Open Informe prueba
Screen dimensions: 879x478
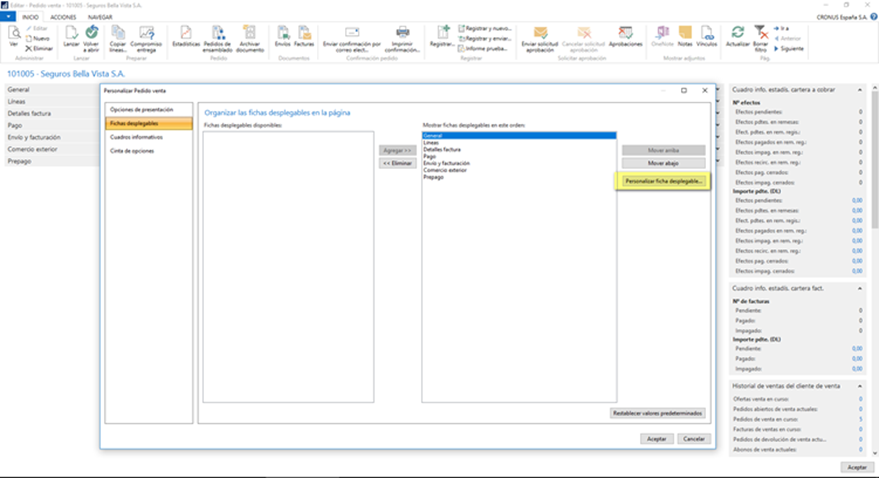[x=483, y=49]
